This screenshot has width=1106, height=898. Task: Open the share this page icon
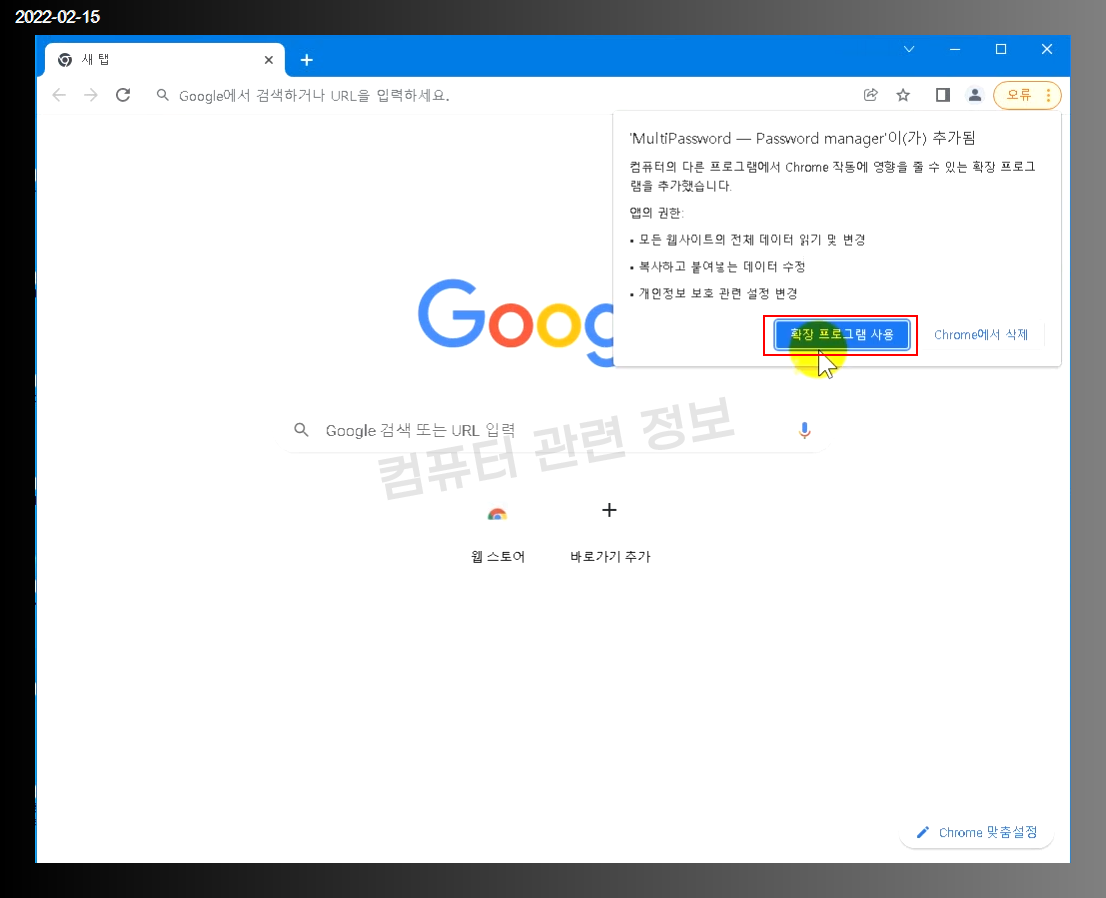click(870, 95)
